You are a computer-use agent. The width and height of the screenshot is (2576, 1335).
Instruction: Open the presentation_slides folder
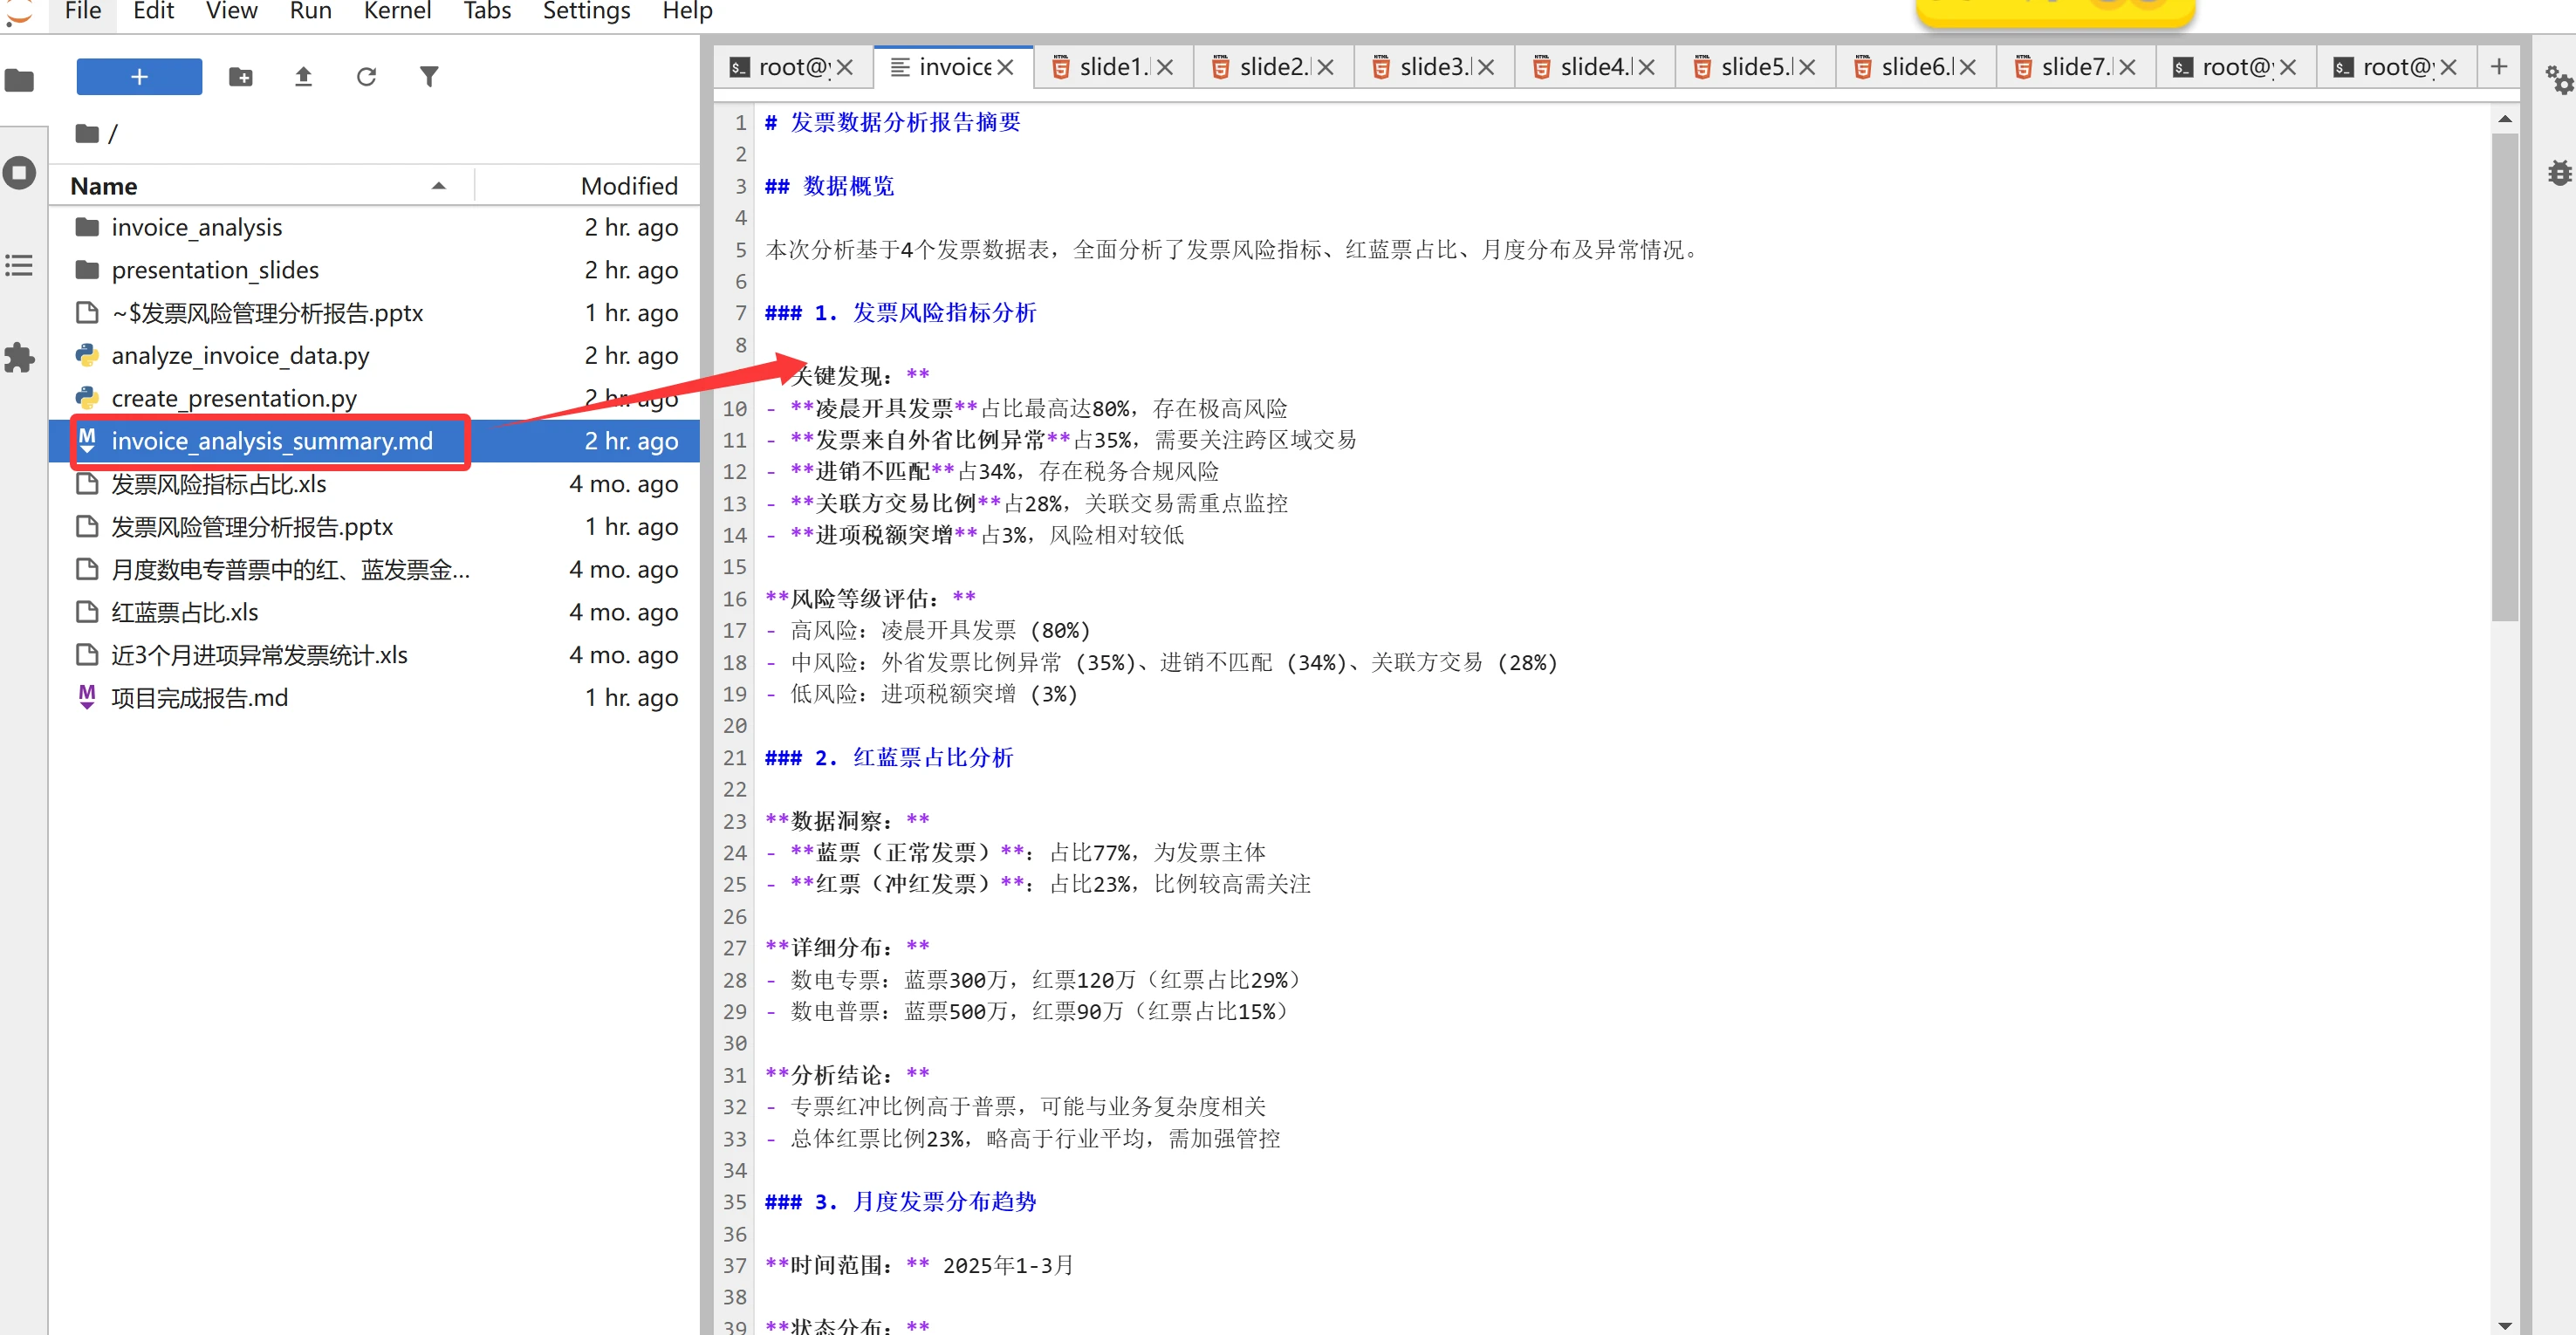pos(214,270)
